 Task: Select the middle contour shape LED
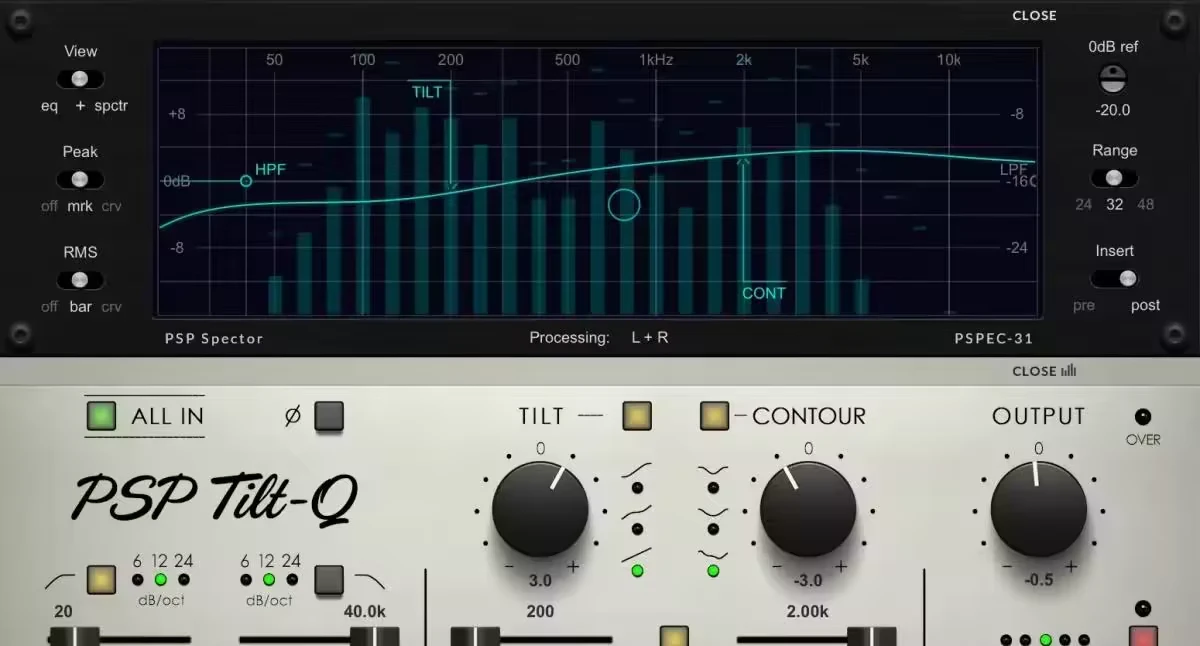[713, 529]
